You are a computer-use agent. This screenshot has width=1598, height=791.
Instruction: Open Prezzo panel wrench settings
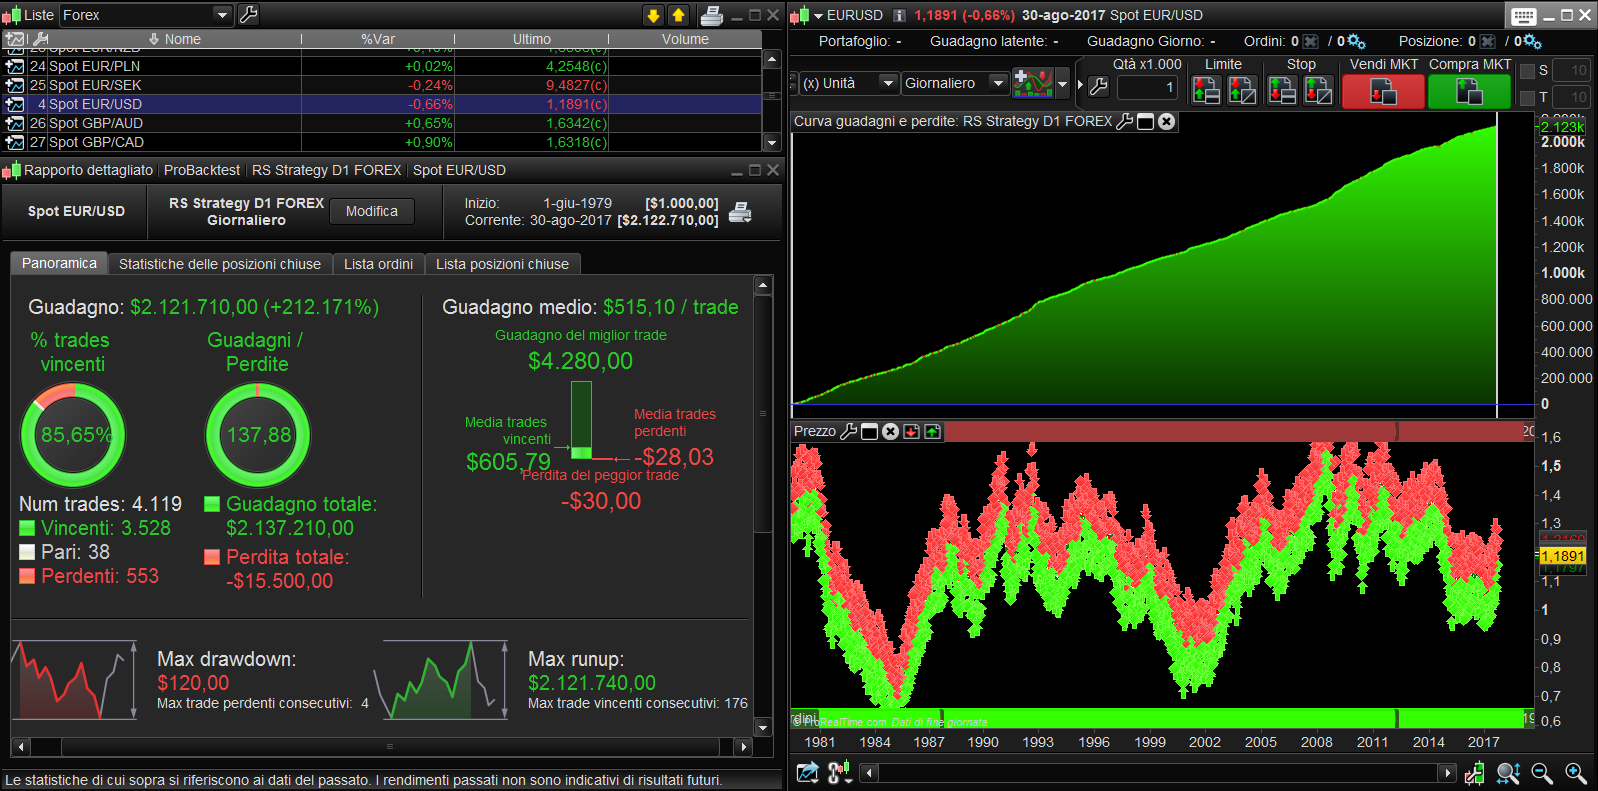[849, 431]
